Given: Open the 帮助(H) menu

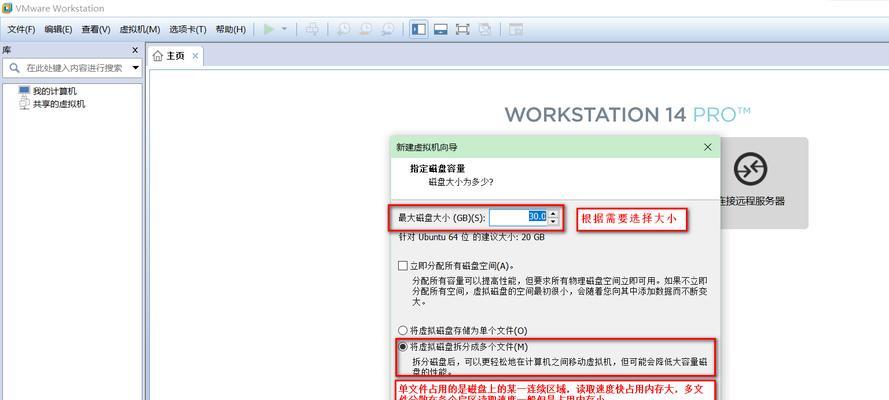Looking at the screenshot, I should [231, 29].
